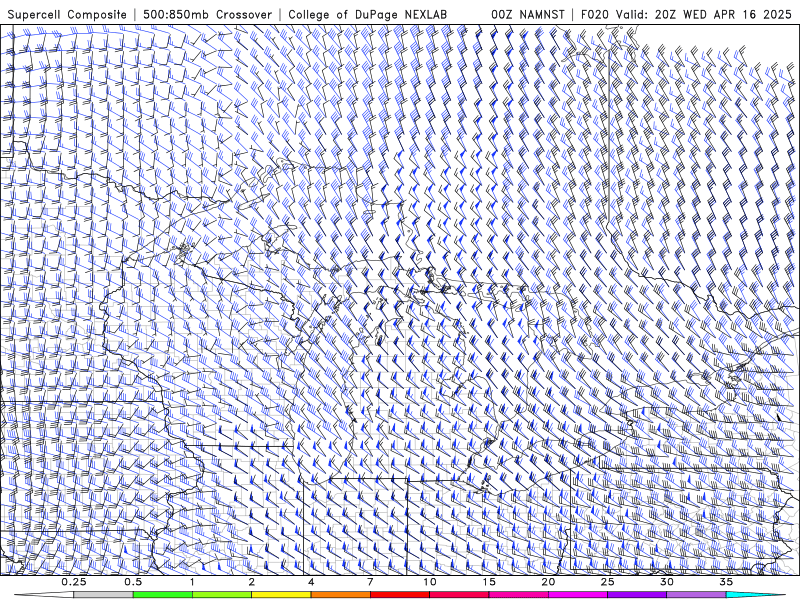Image resolution: width=800 pixels, height=600 pixels.
Task: Click the legend value 15
Action: [489, 582]
